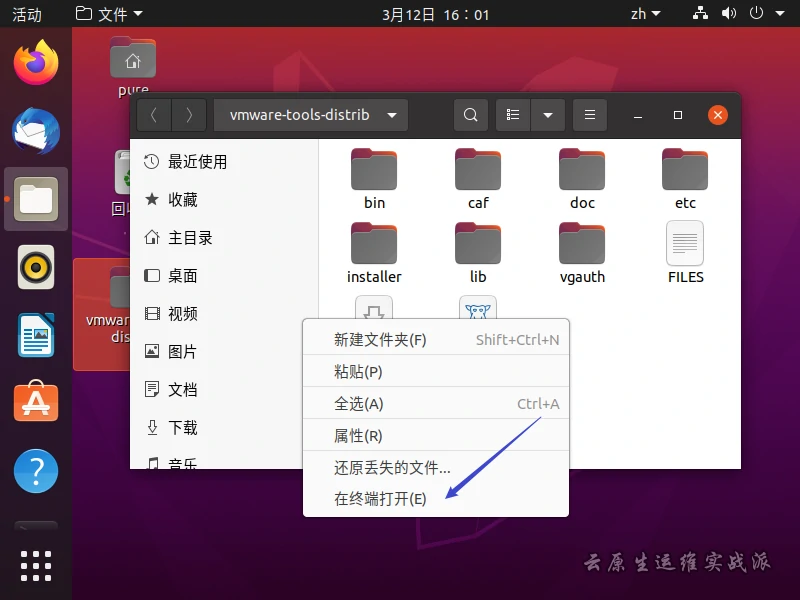Launch Thunderbird mail from the dock
Image resolution: width=800 pixels, height=600 pixels.
(36, 131)
